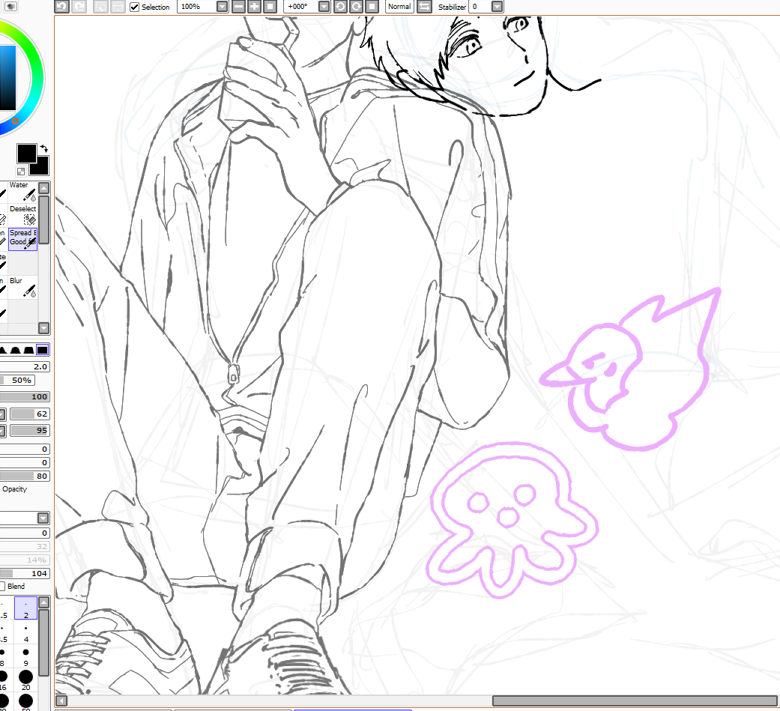
Task: Click the slider showing value 80
Action: [24, 476]
